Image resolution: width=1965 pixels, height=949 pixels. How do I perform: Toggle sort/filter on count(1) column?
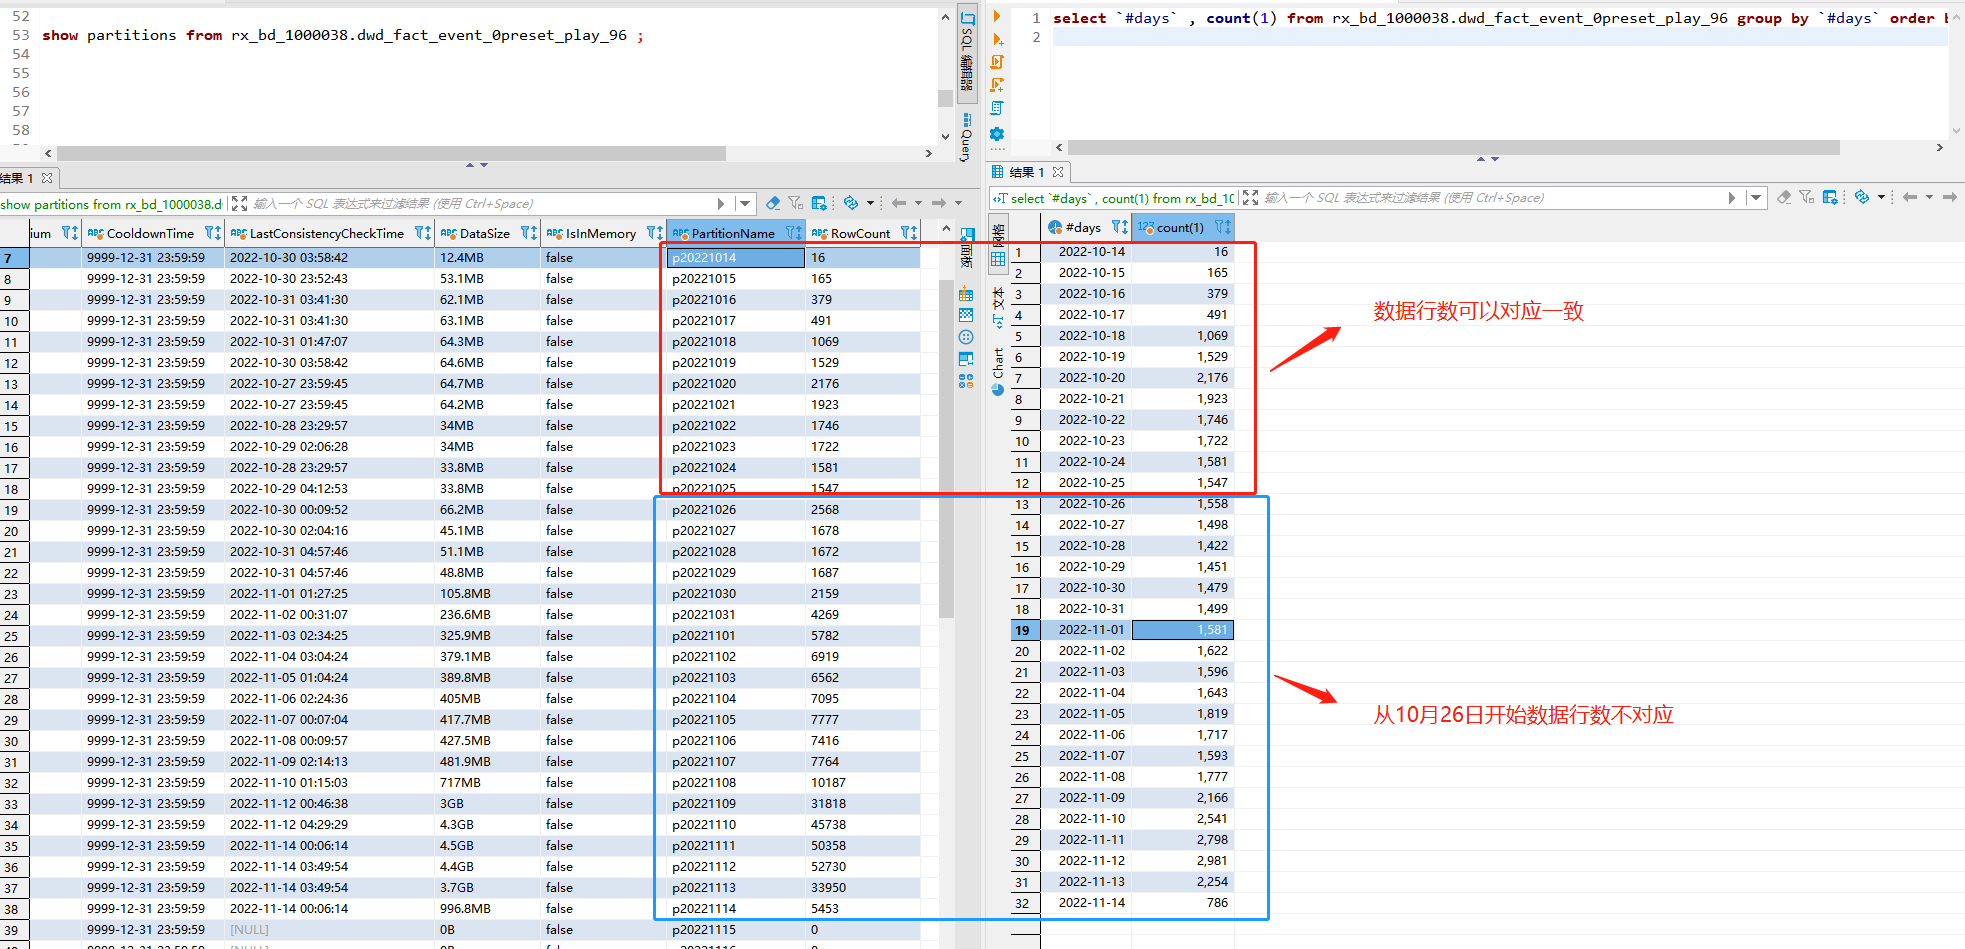tap(1223, 227)
